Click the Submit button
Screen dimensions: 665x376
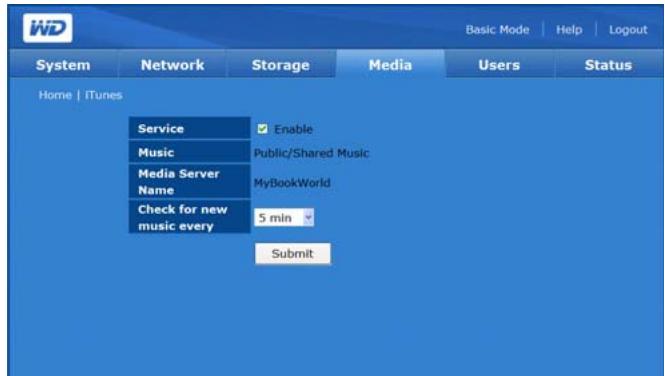[293, 253]
